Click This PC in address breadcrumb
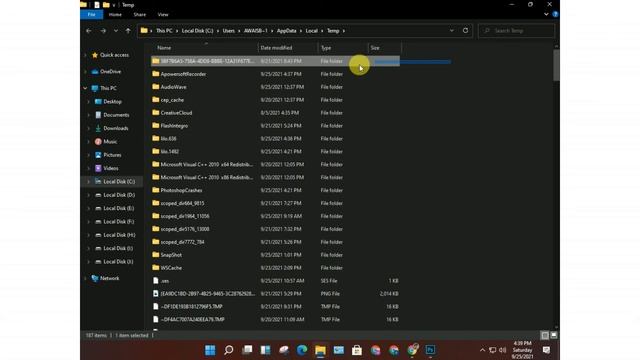 pos(164,31)
